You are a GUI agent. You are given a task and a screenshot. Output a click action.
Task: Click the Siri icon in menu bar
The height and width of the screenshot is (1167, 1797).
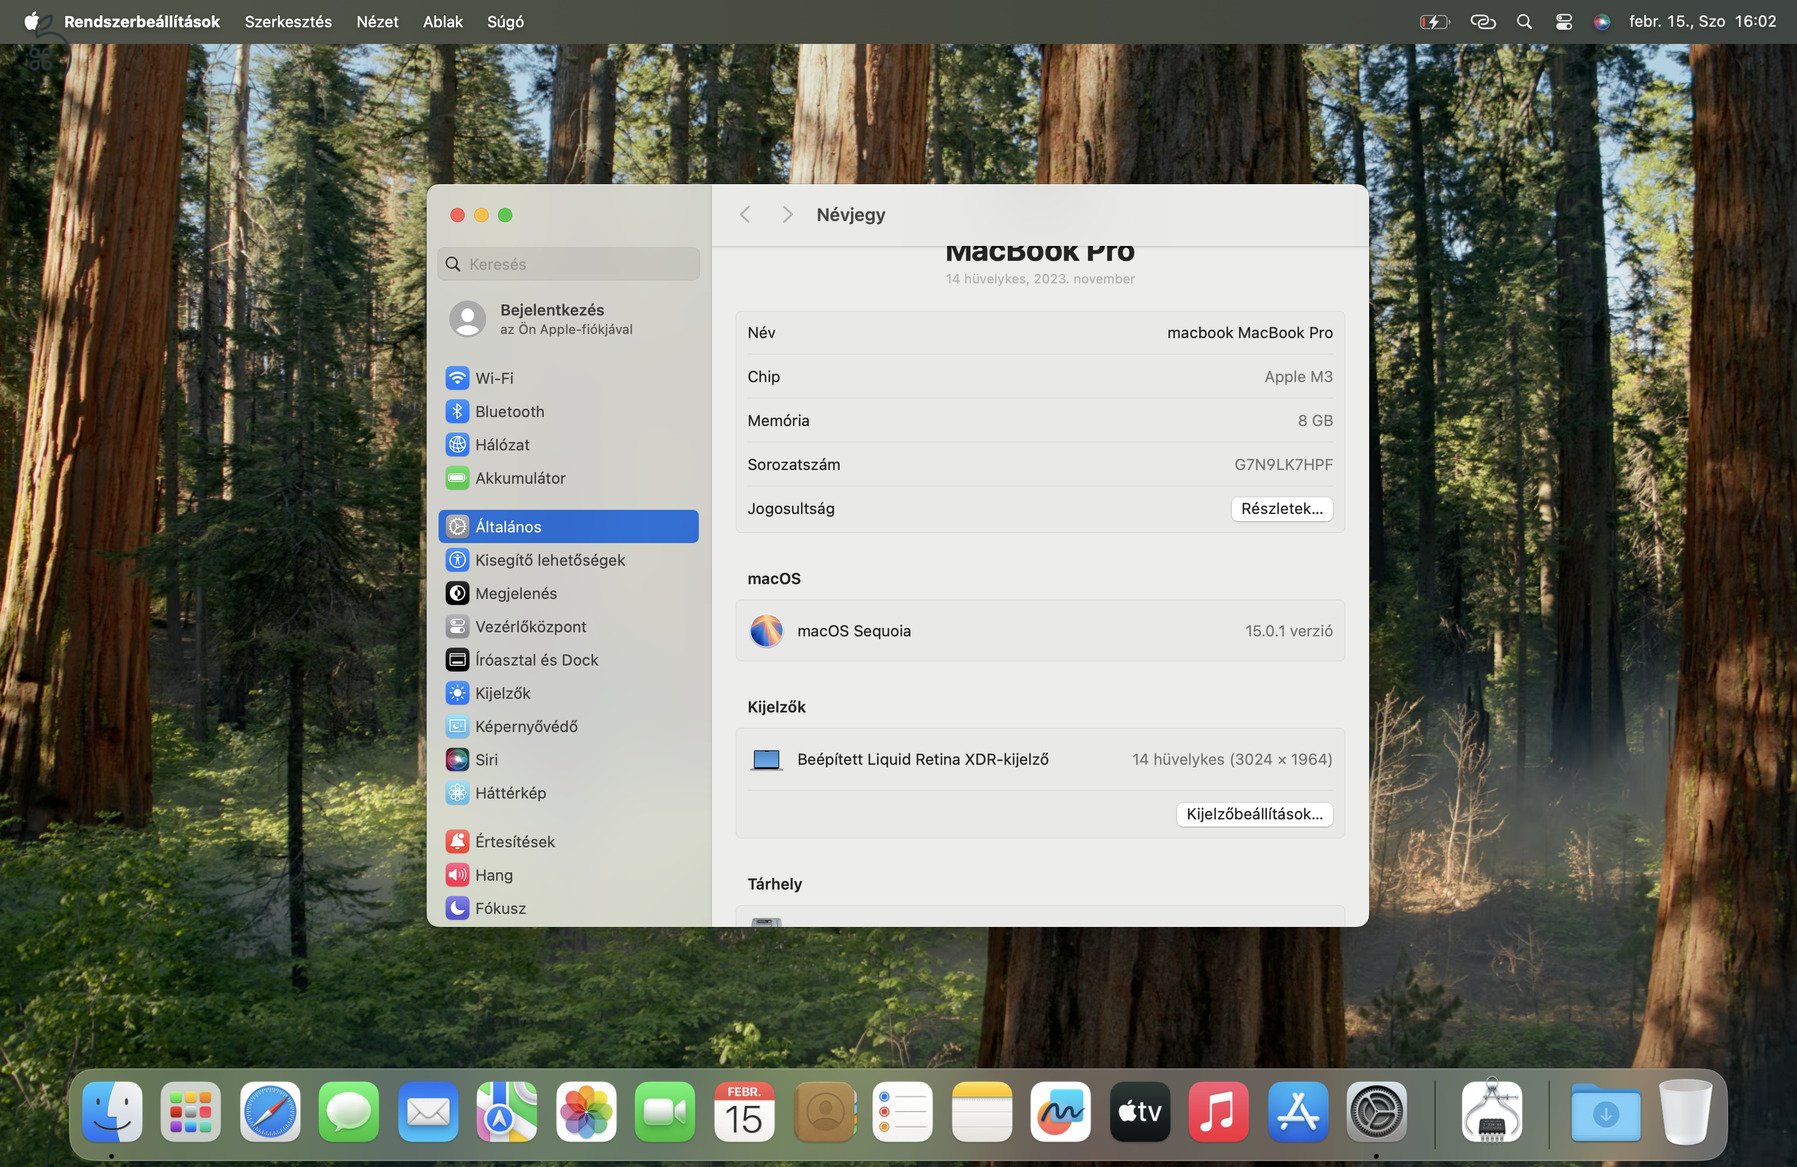[x=1602, y=21]
